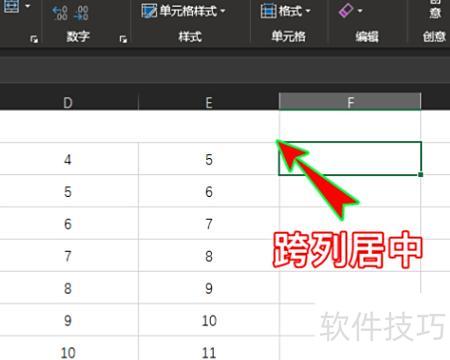
Task: Select cell in column D containing 7
Action: click(x=68, y=256)
